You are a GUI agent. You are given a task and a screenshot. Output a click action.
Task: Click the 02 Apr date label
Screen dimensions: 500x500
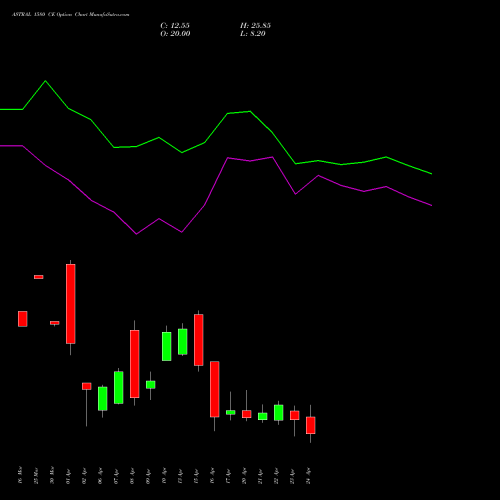pos(84,475)
